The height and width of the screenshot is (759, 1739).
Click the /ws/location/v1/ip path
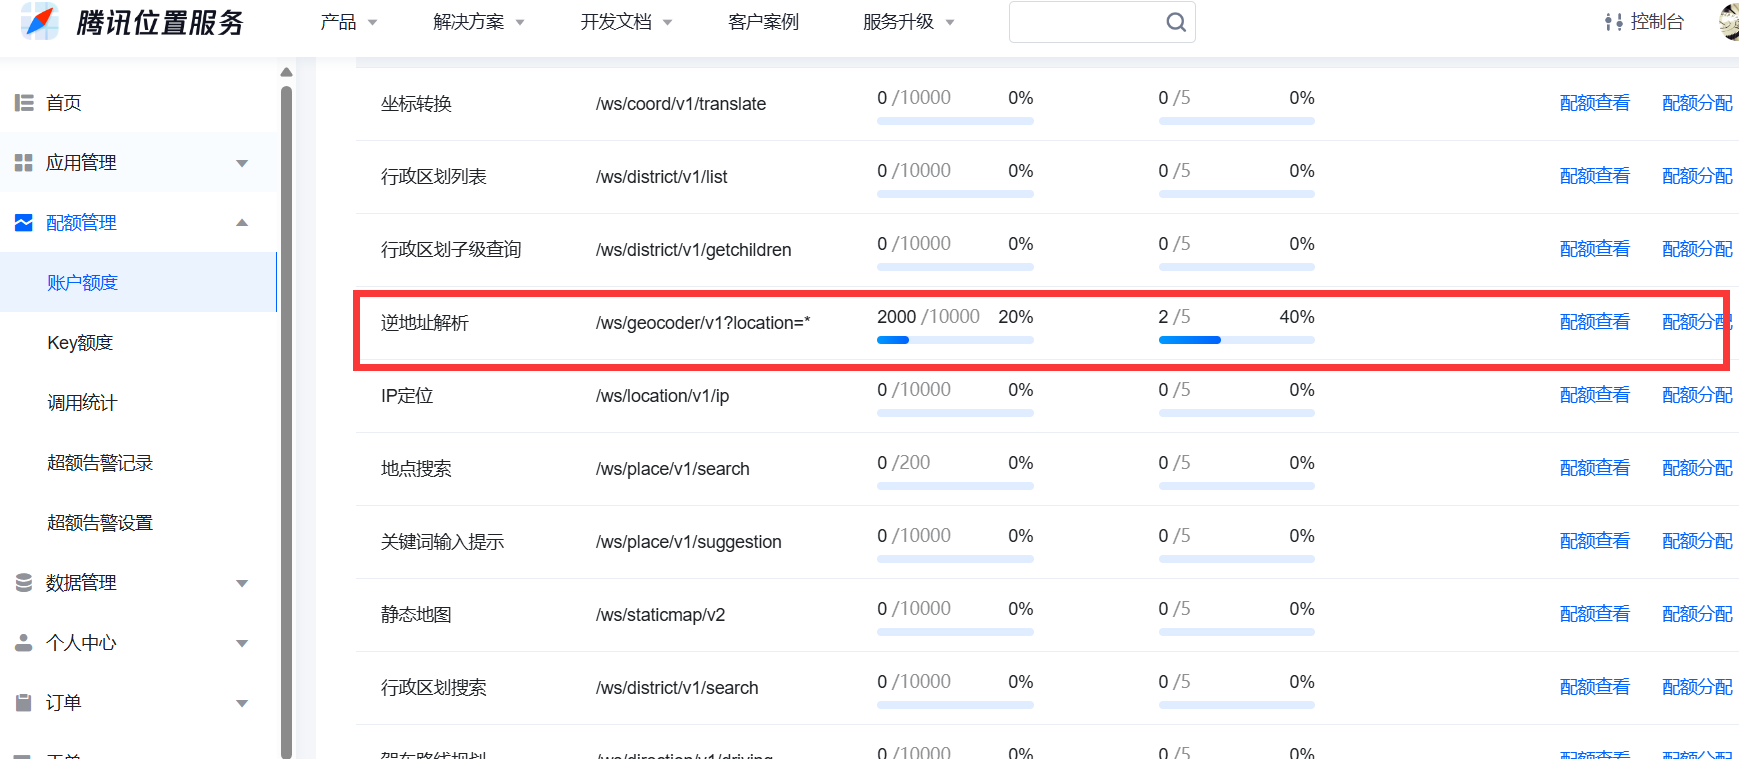[x=662, y=396]
